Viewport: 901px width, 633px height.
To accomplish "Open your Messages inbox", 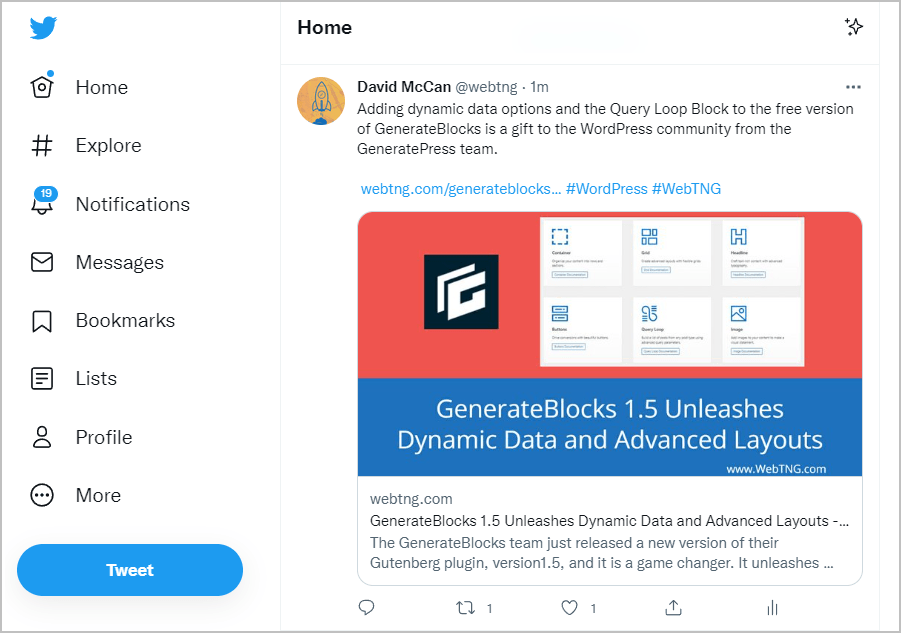I will click(x=119, y=262).
